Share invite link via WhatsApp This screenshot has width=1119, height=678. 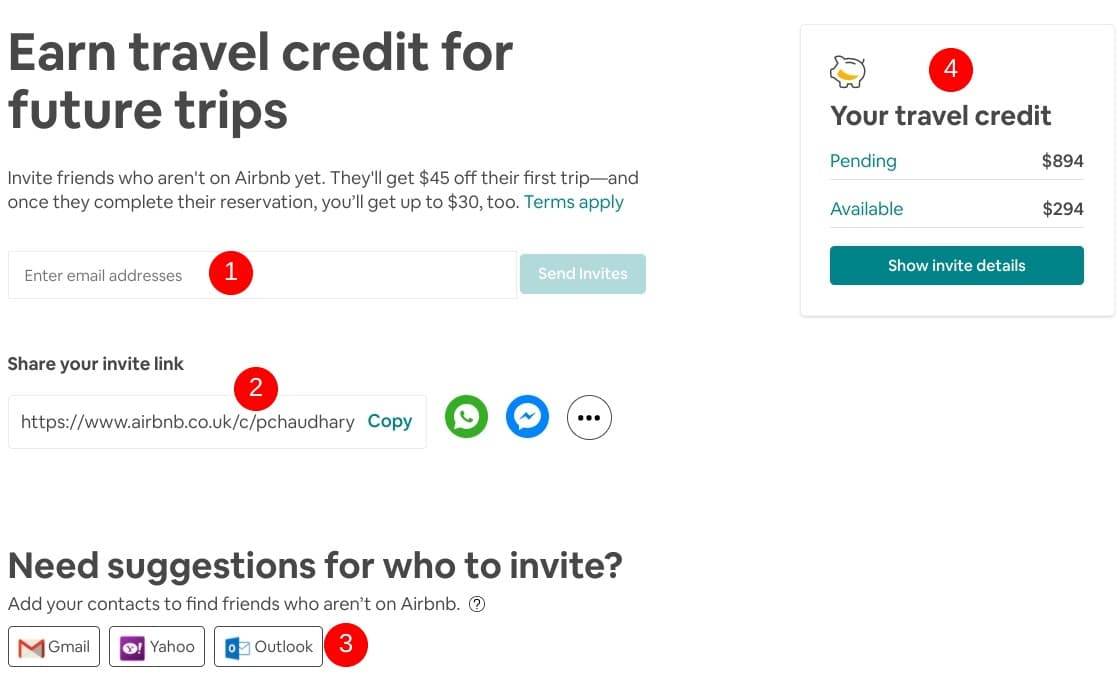pyautogui.click(x=466, y=417)
